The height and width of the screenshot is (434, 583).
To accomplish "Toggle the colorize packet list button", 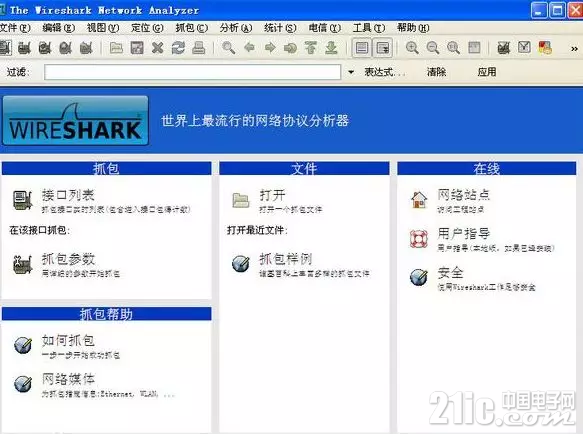I will (362, 48).
